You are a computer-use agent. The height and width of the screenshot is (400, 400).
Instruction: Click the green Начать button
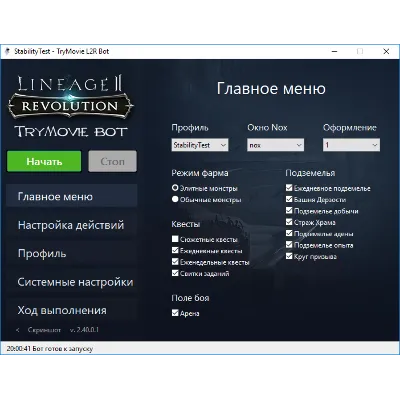click(44, 161)
